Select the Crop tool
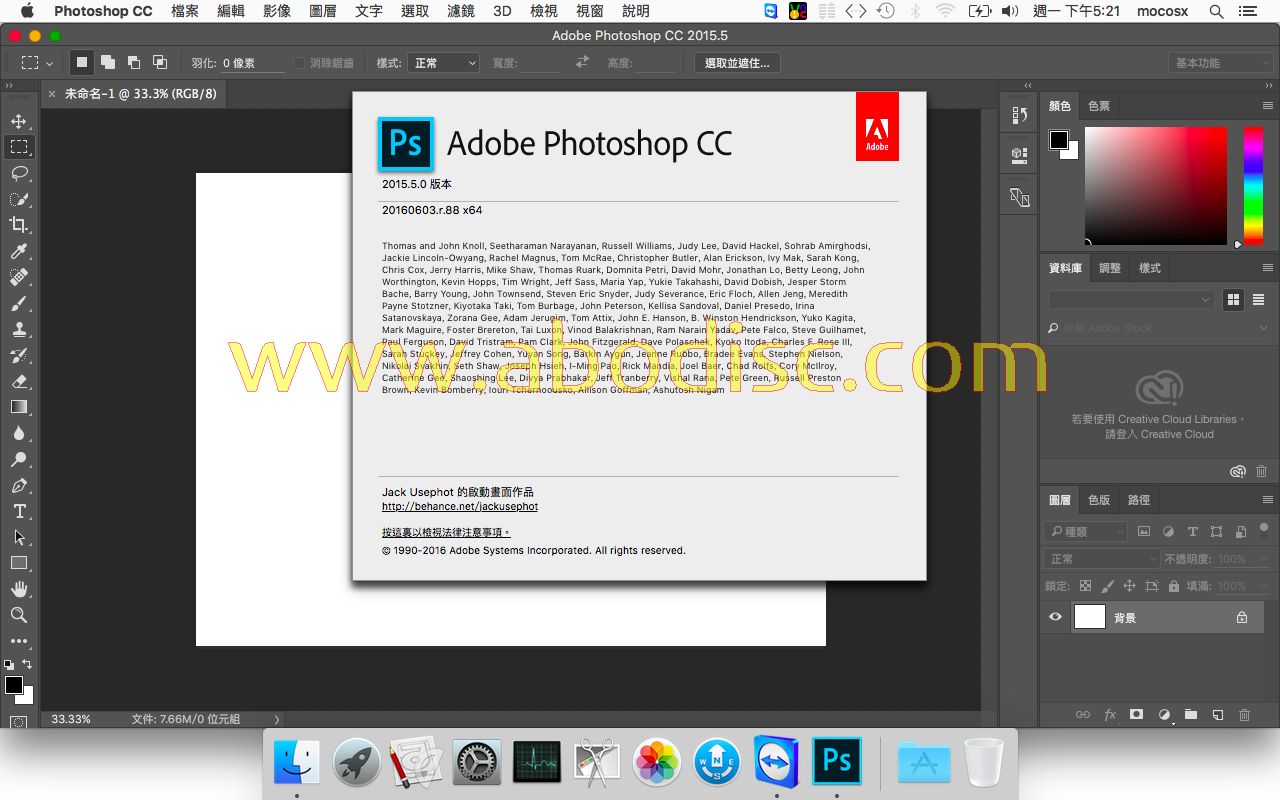The width and height of the screenshot is (1280, 800). pyautogui.click(x=18, y=225)
